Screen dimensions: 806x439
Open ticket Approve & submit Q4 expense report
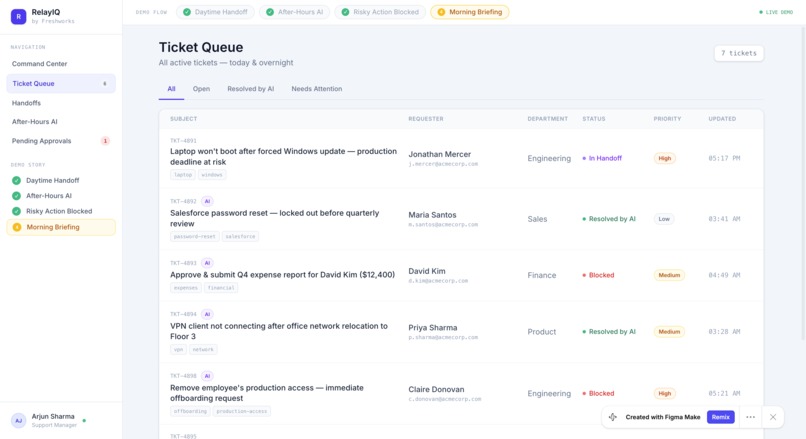coord(282,275)
